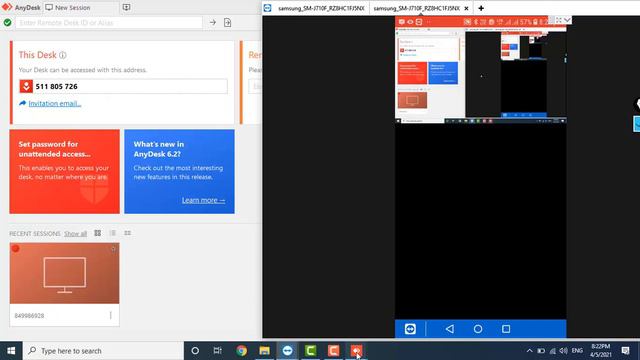Open Cortana circle on taskbar
This screenshot has width=640, height=360.
pos(195,351)
